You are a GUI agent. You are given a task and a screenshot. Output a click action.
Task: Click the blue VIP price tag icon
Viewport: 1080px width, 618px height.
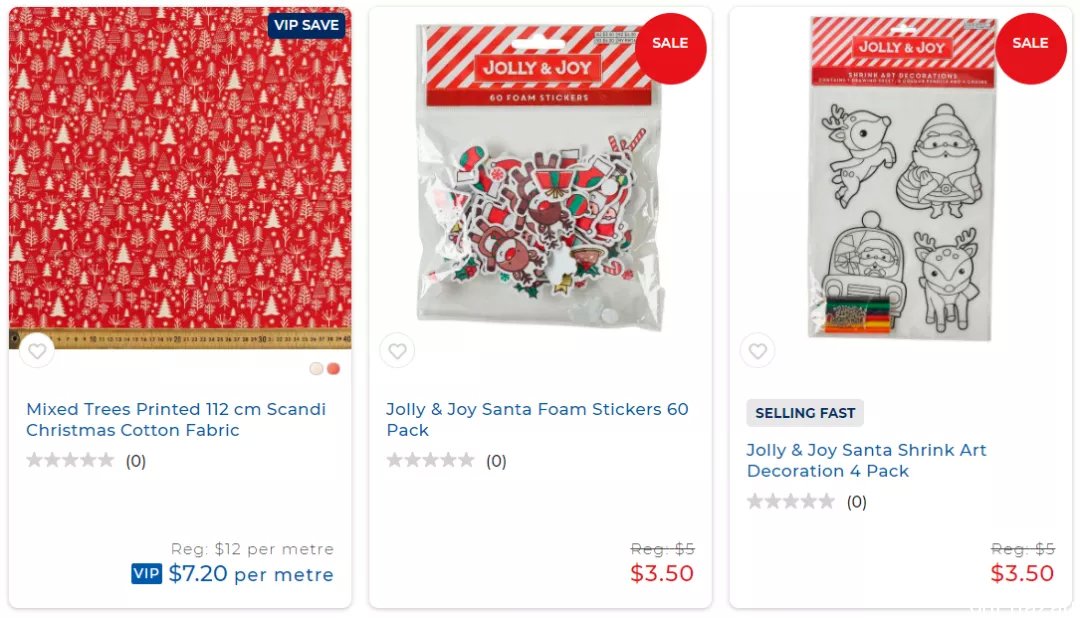[146, 573]
